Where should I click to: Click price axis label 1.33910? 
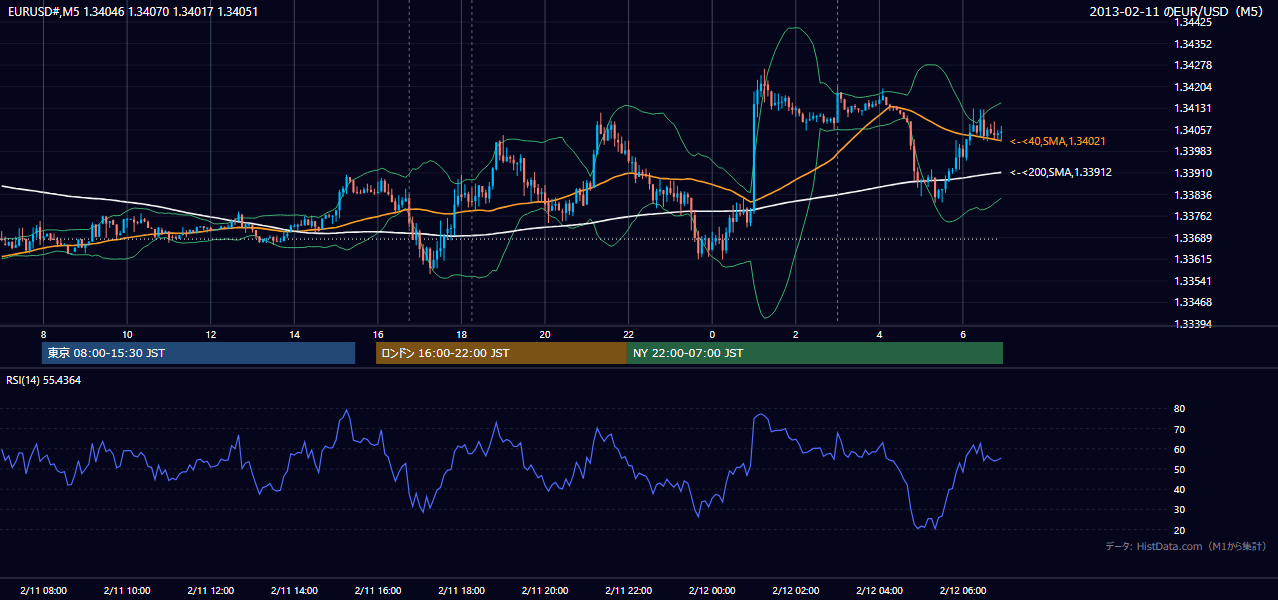pyautogui.click(x=1193, y=173)
